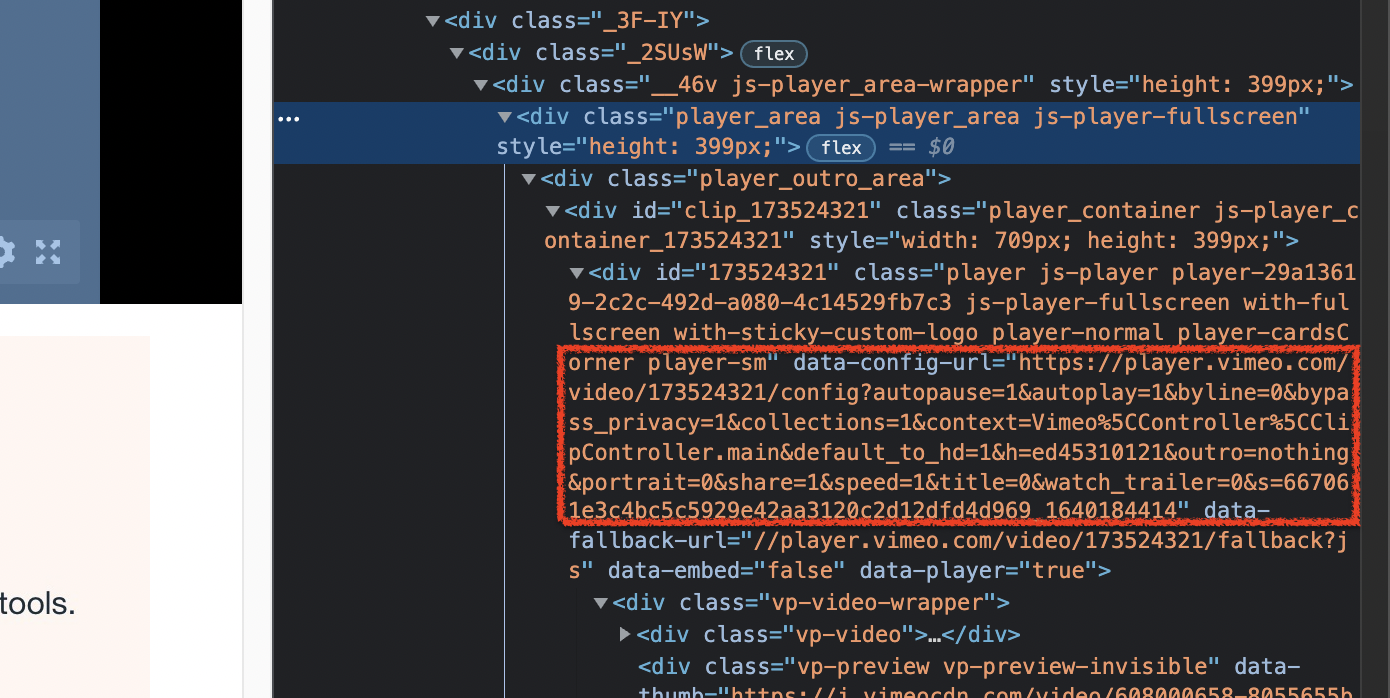This screenshot has width=1390, height=698.
Task: Click the data-fallback-url value
Action: coord(959,556)
